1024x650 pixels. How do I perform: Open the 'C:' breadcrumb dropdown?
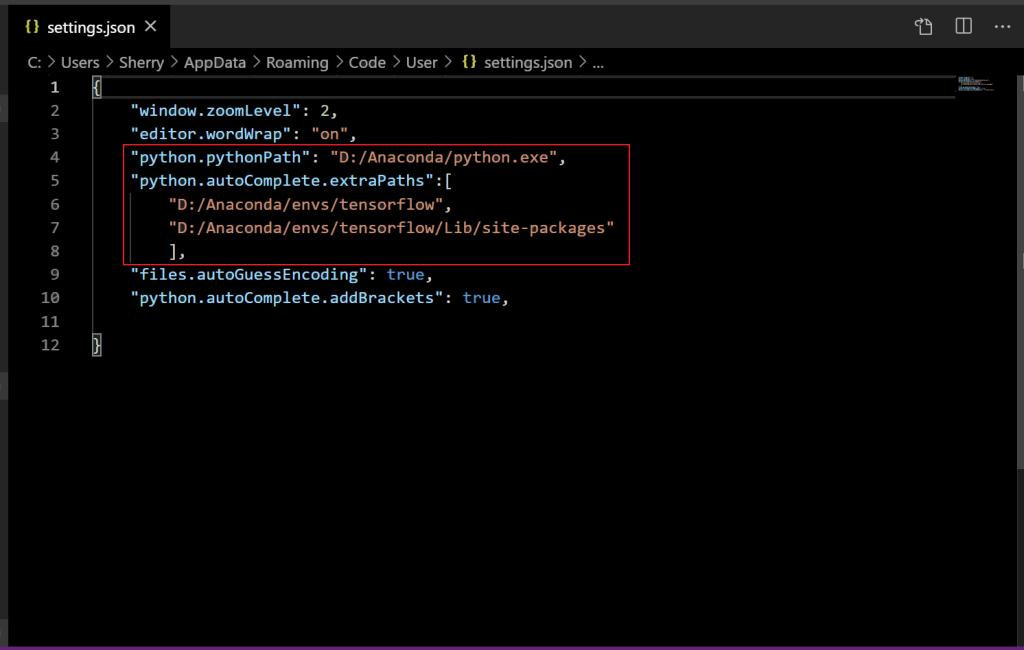33,62
